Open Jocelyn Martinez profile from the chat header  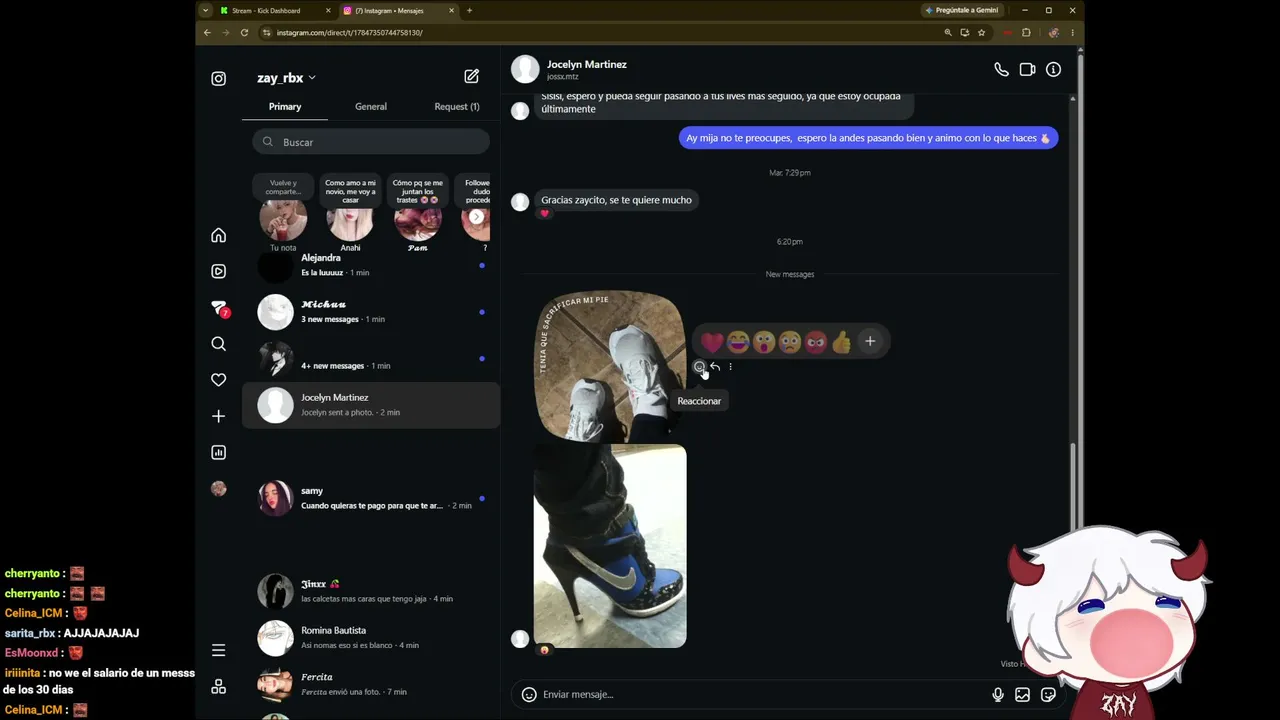click(x=586, y=69)
